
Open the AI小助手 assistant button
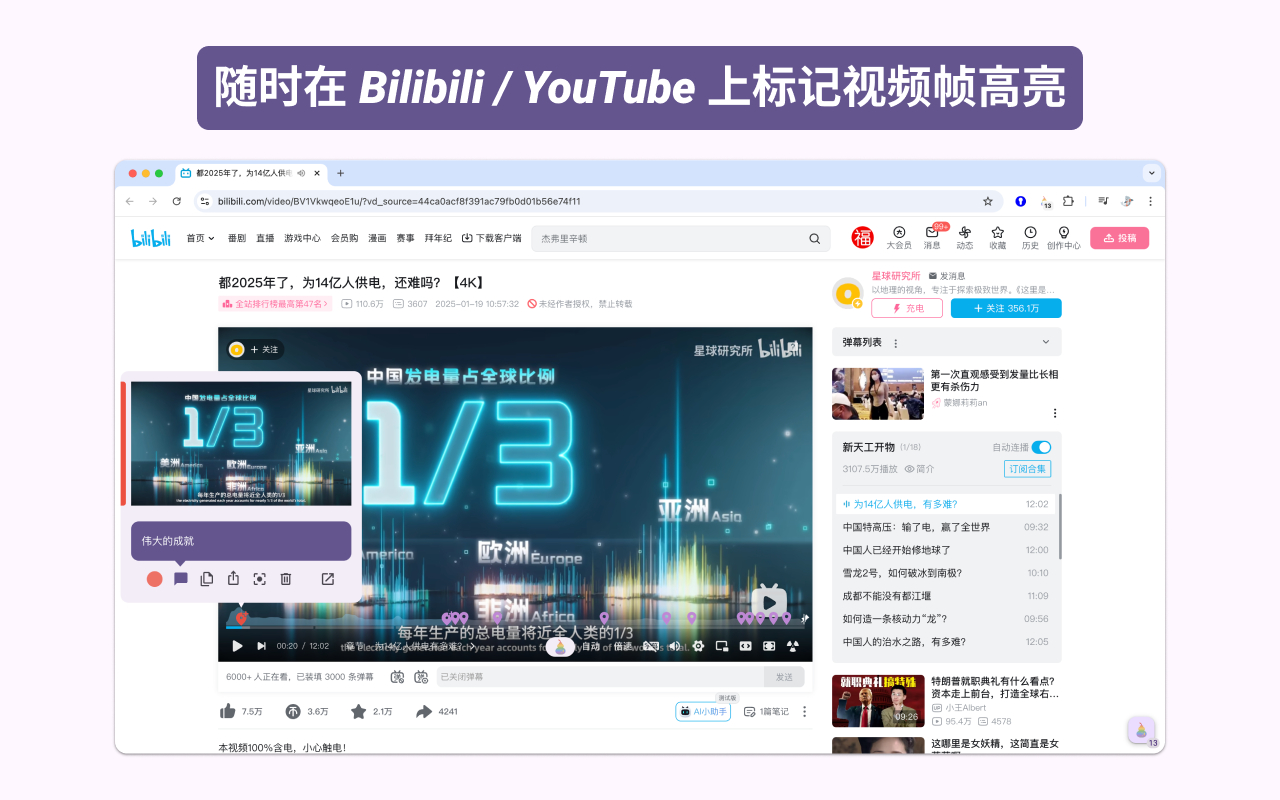point(703,711)
